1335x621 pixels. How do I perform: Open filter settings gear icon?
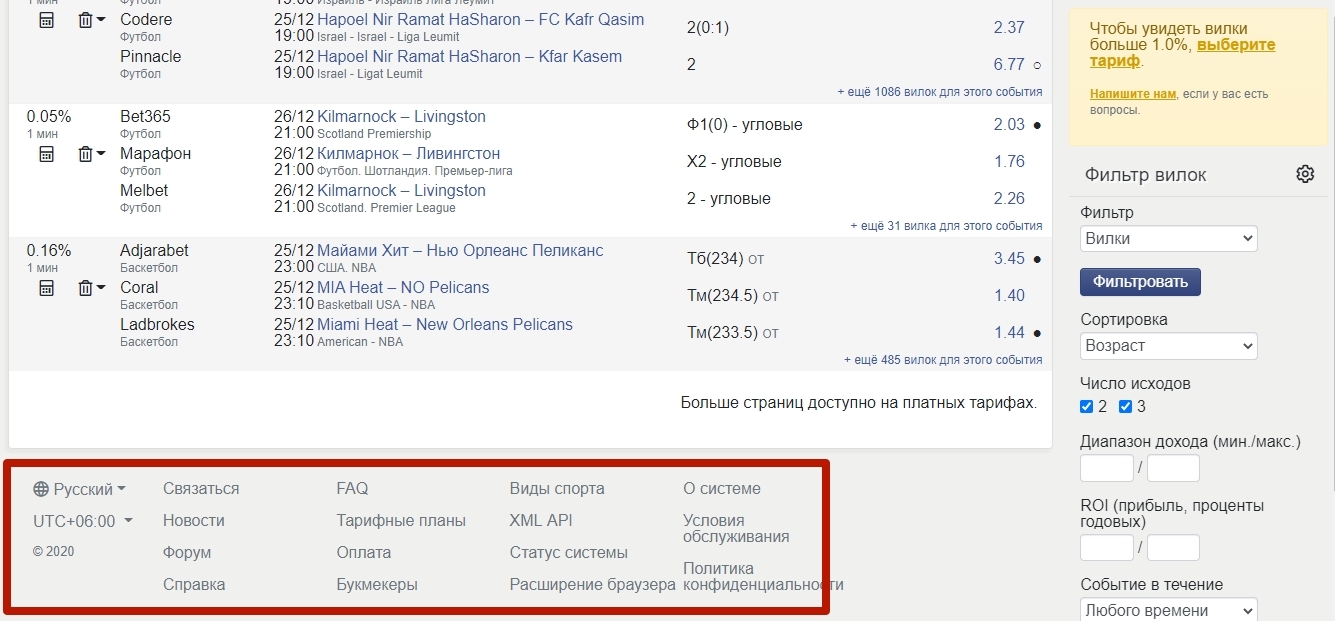(1305, 174)
